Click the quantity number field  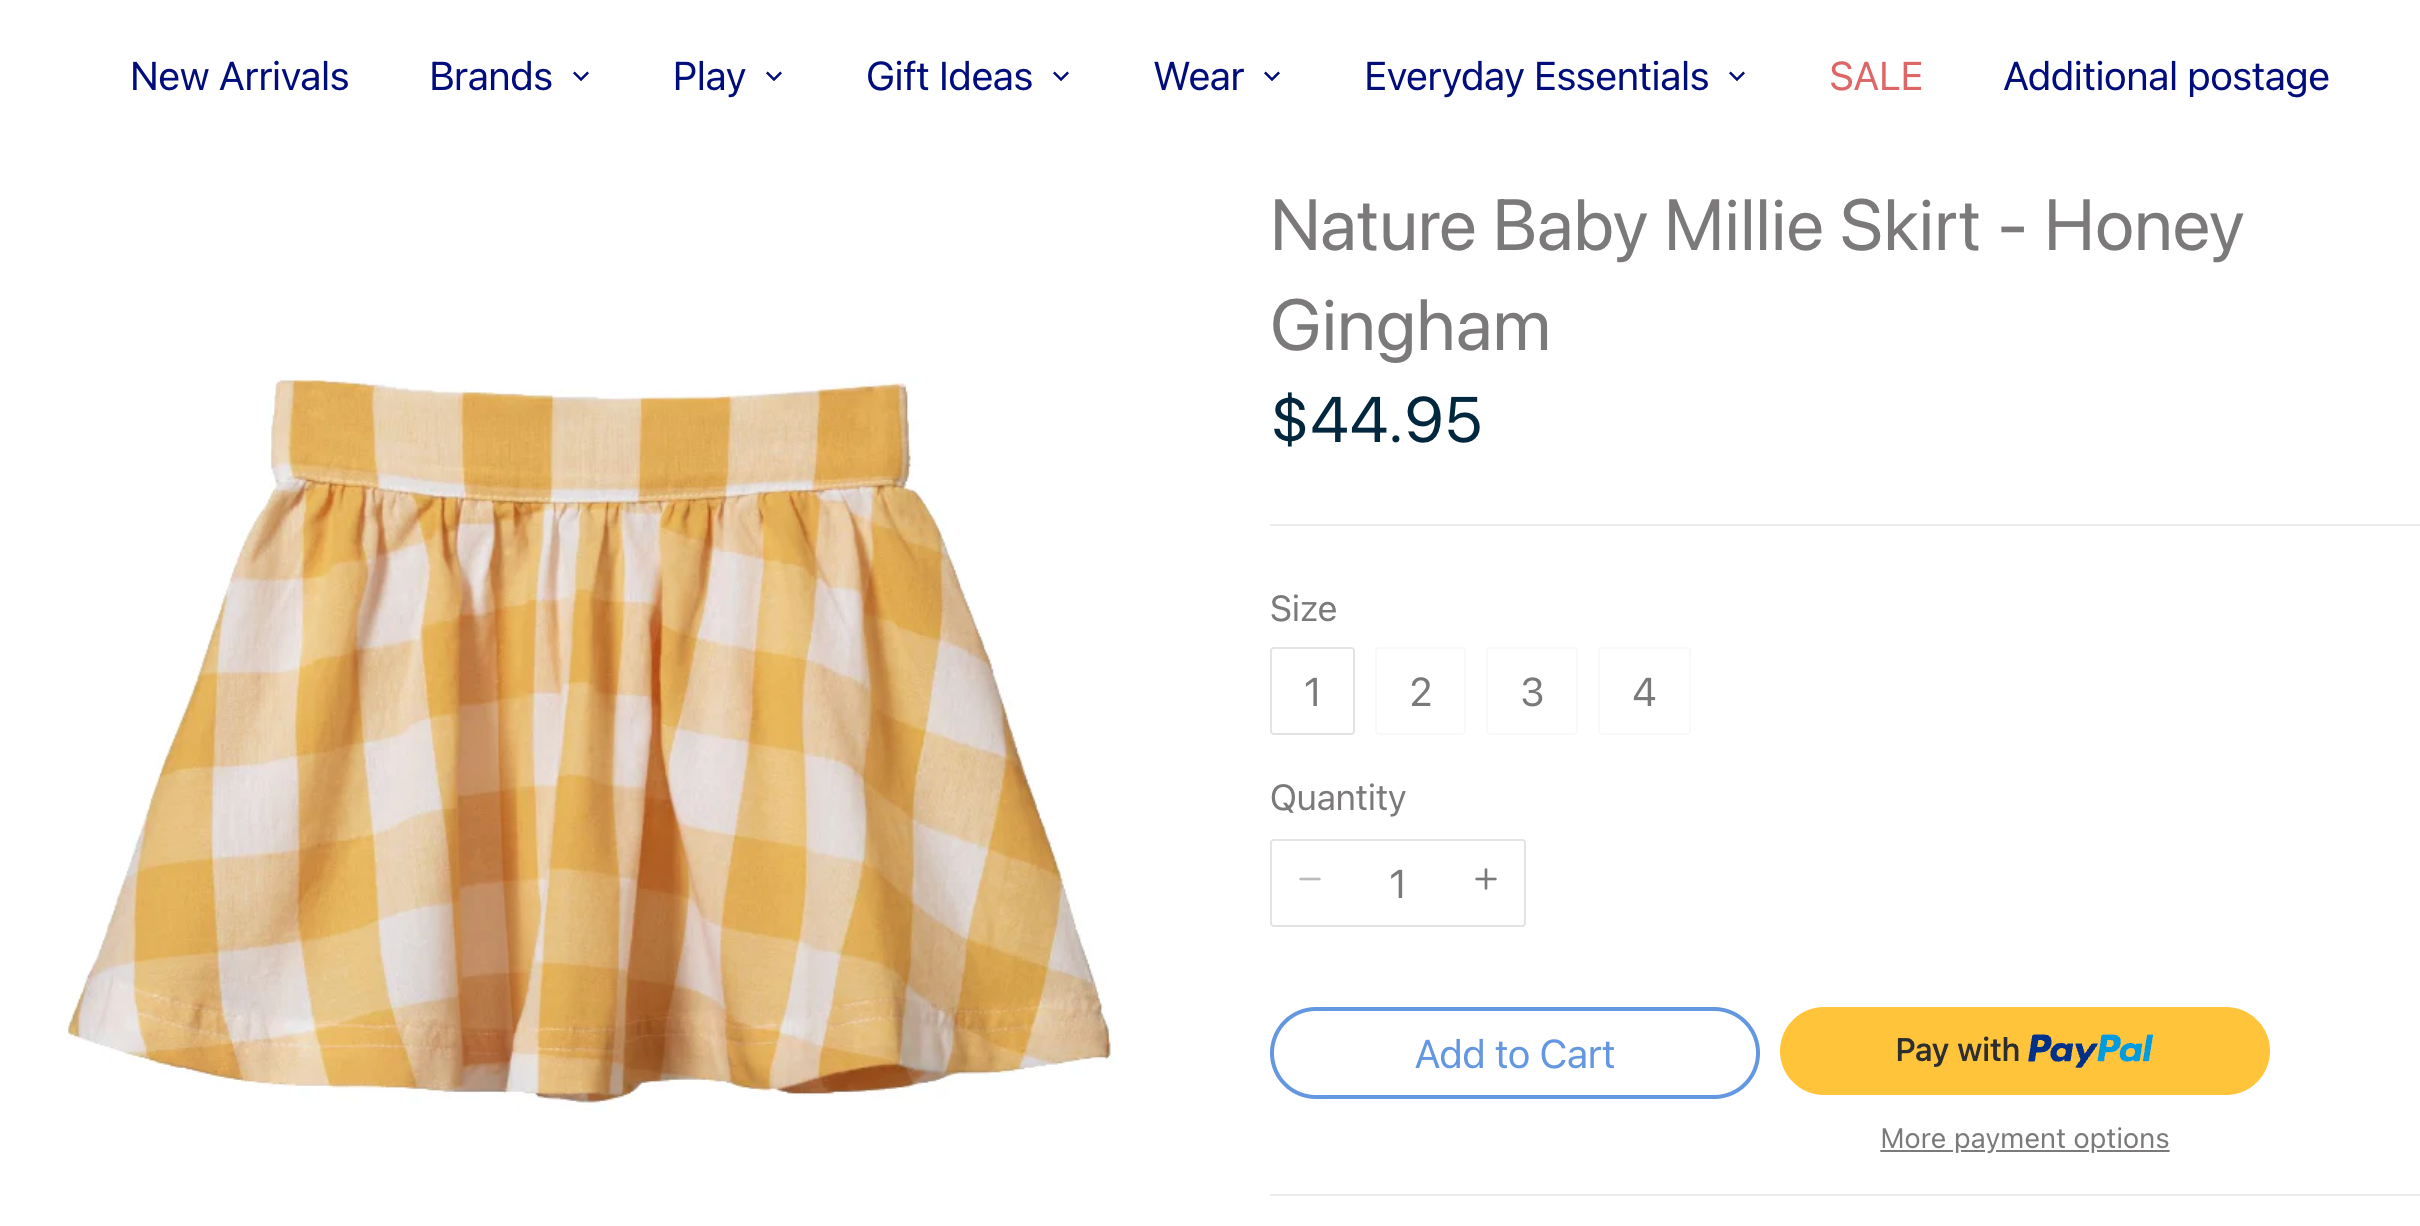point(1398,884)
